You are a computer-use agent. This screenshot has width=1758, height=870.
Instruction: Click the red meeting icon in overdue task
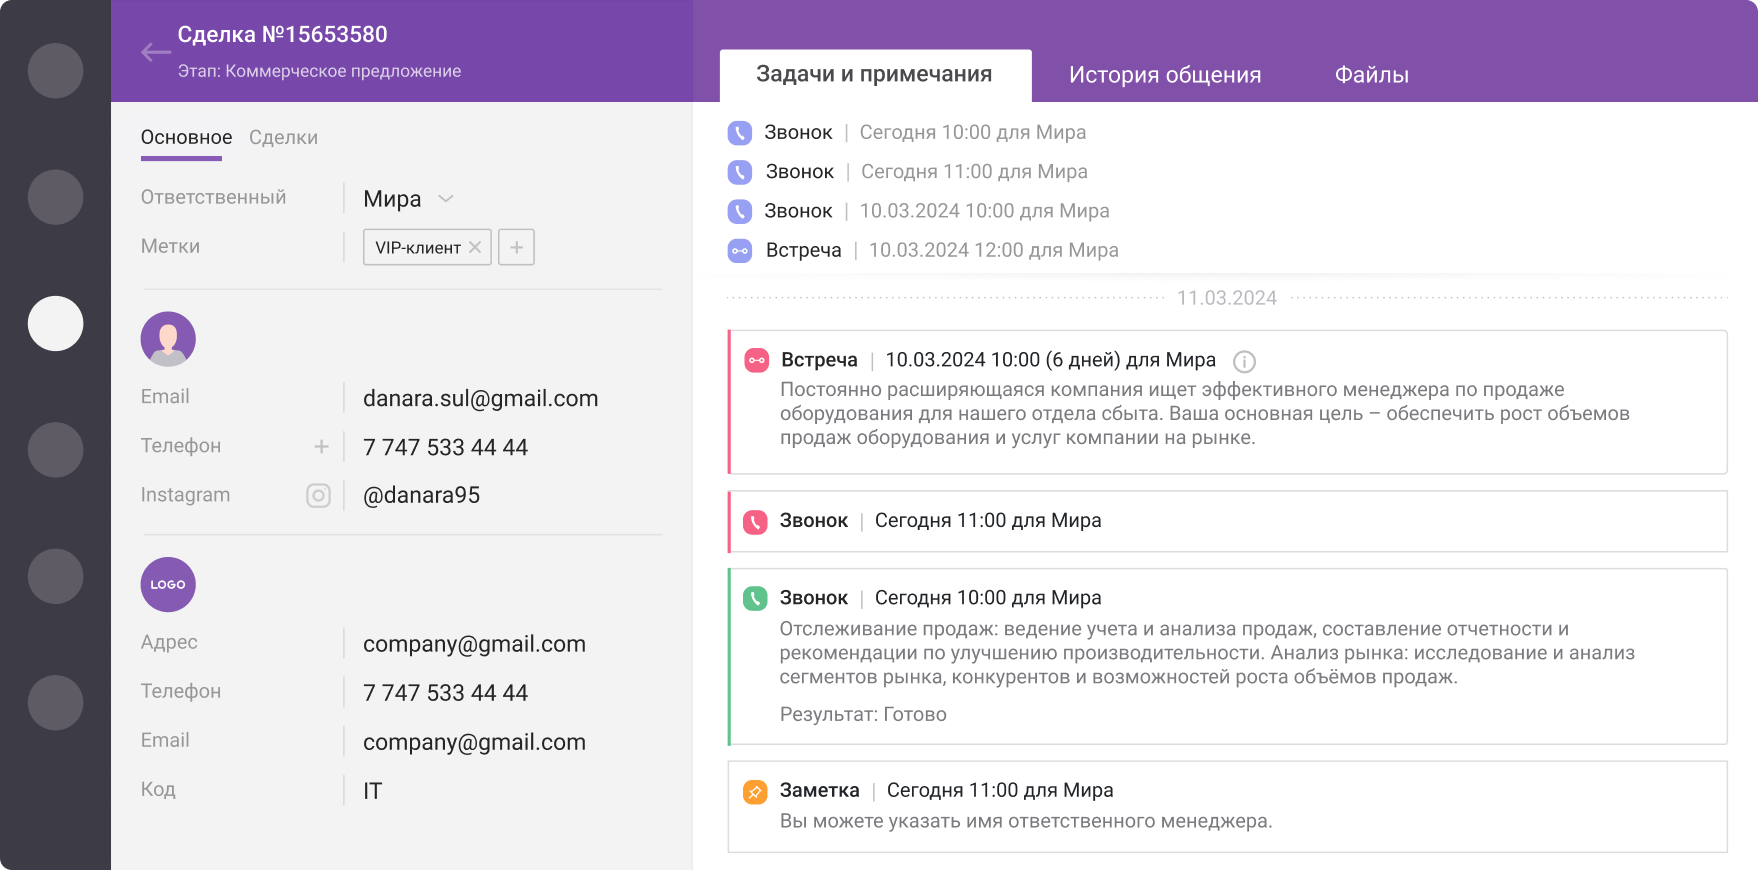[756, 360]
